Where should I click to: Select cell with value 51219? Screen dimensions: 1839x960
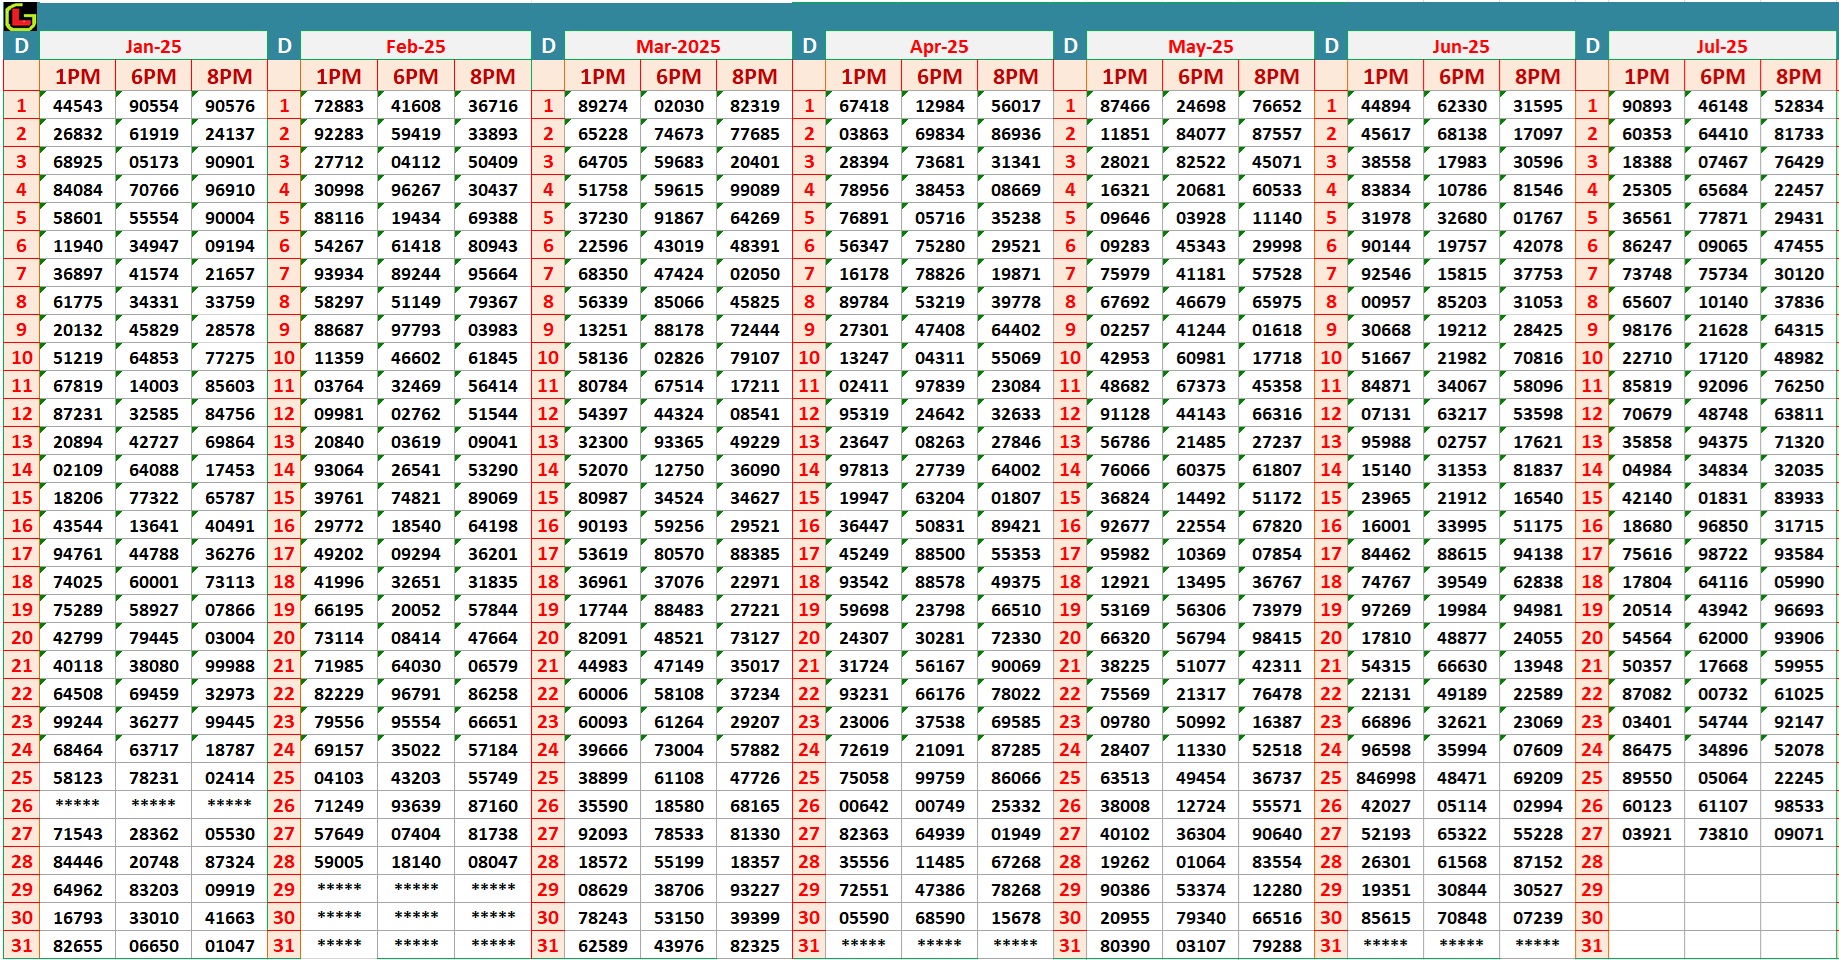point(78,358)
